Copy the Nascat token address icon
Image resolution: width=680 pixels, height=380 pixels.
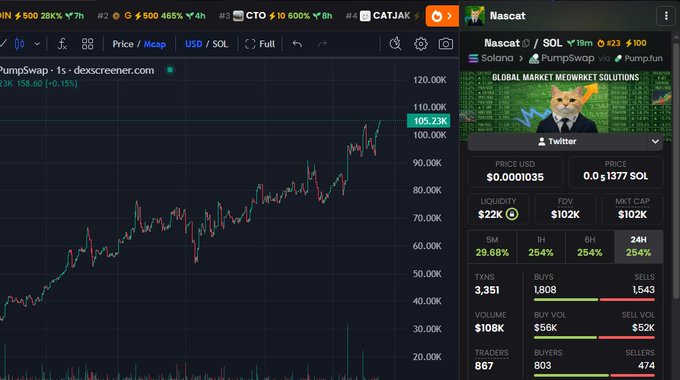coord(526,43)
